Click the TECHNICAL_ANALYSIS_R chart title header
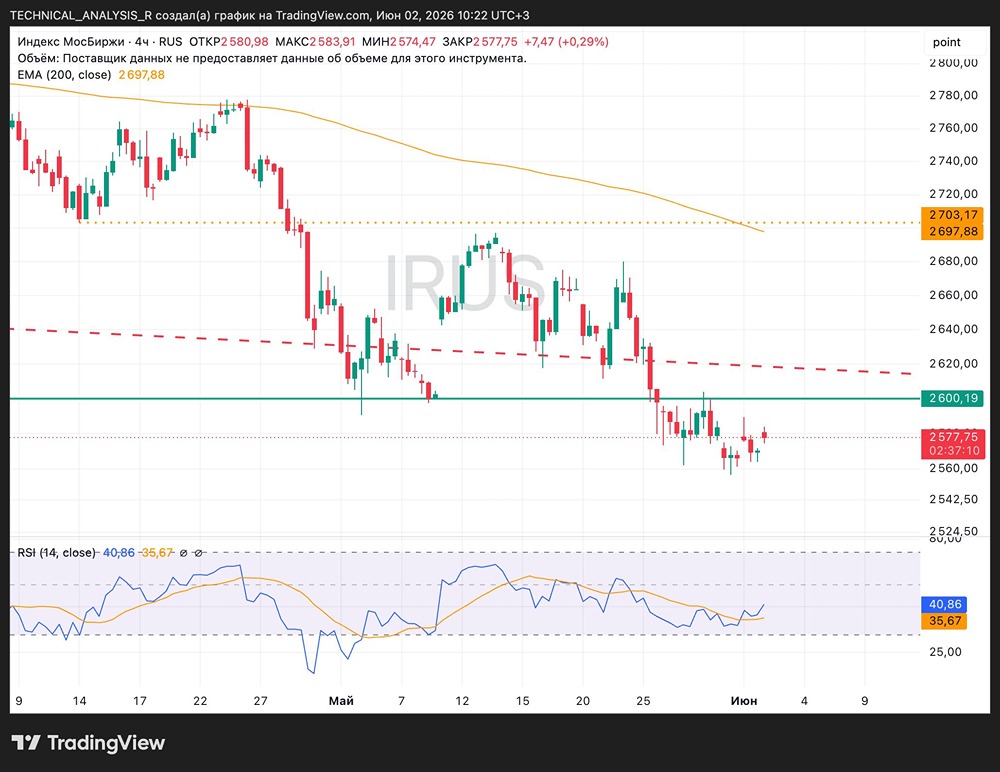Screen dimensions: 1000x772 click(x=269, y=15)
